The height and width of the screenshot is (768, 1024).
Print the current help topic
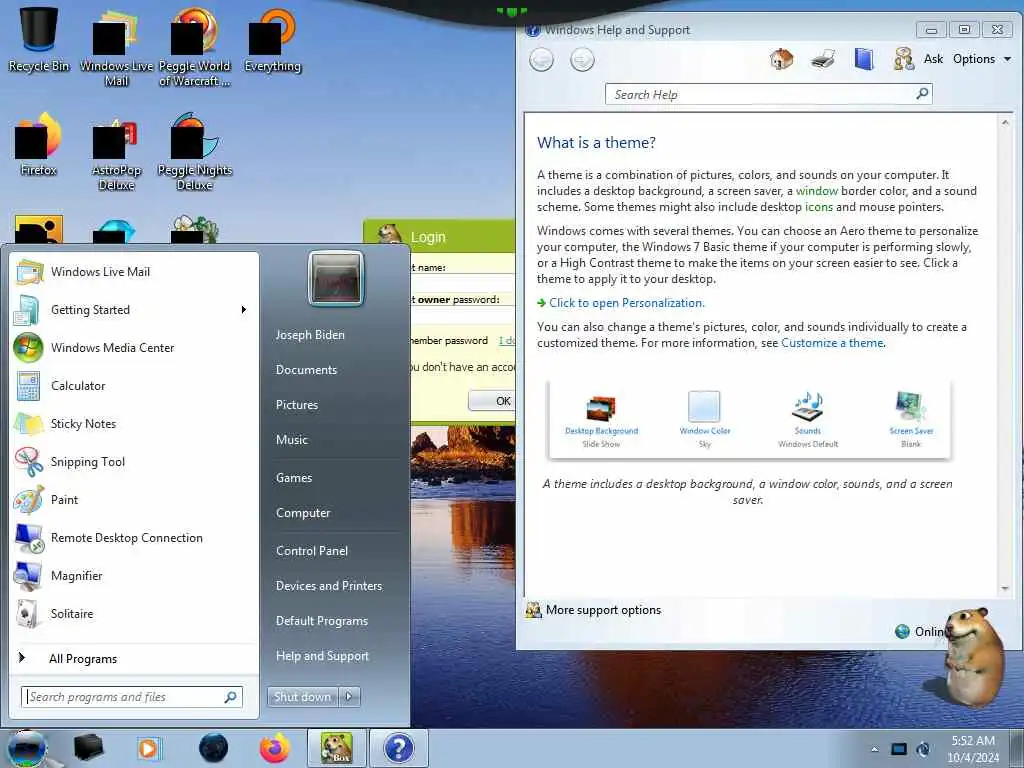coord(823,59)
